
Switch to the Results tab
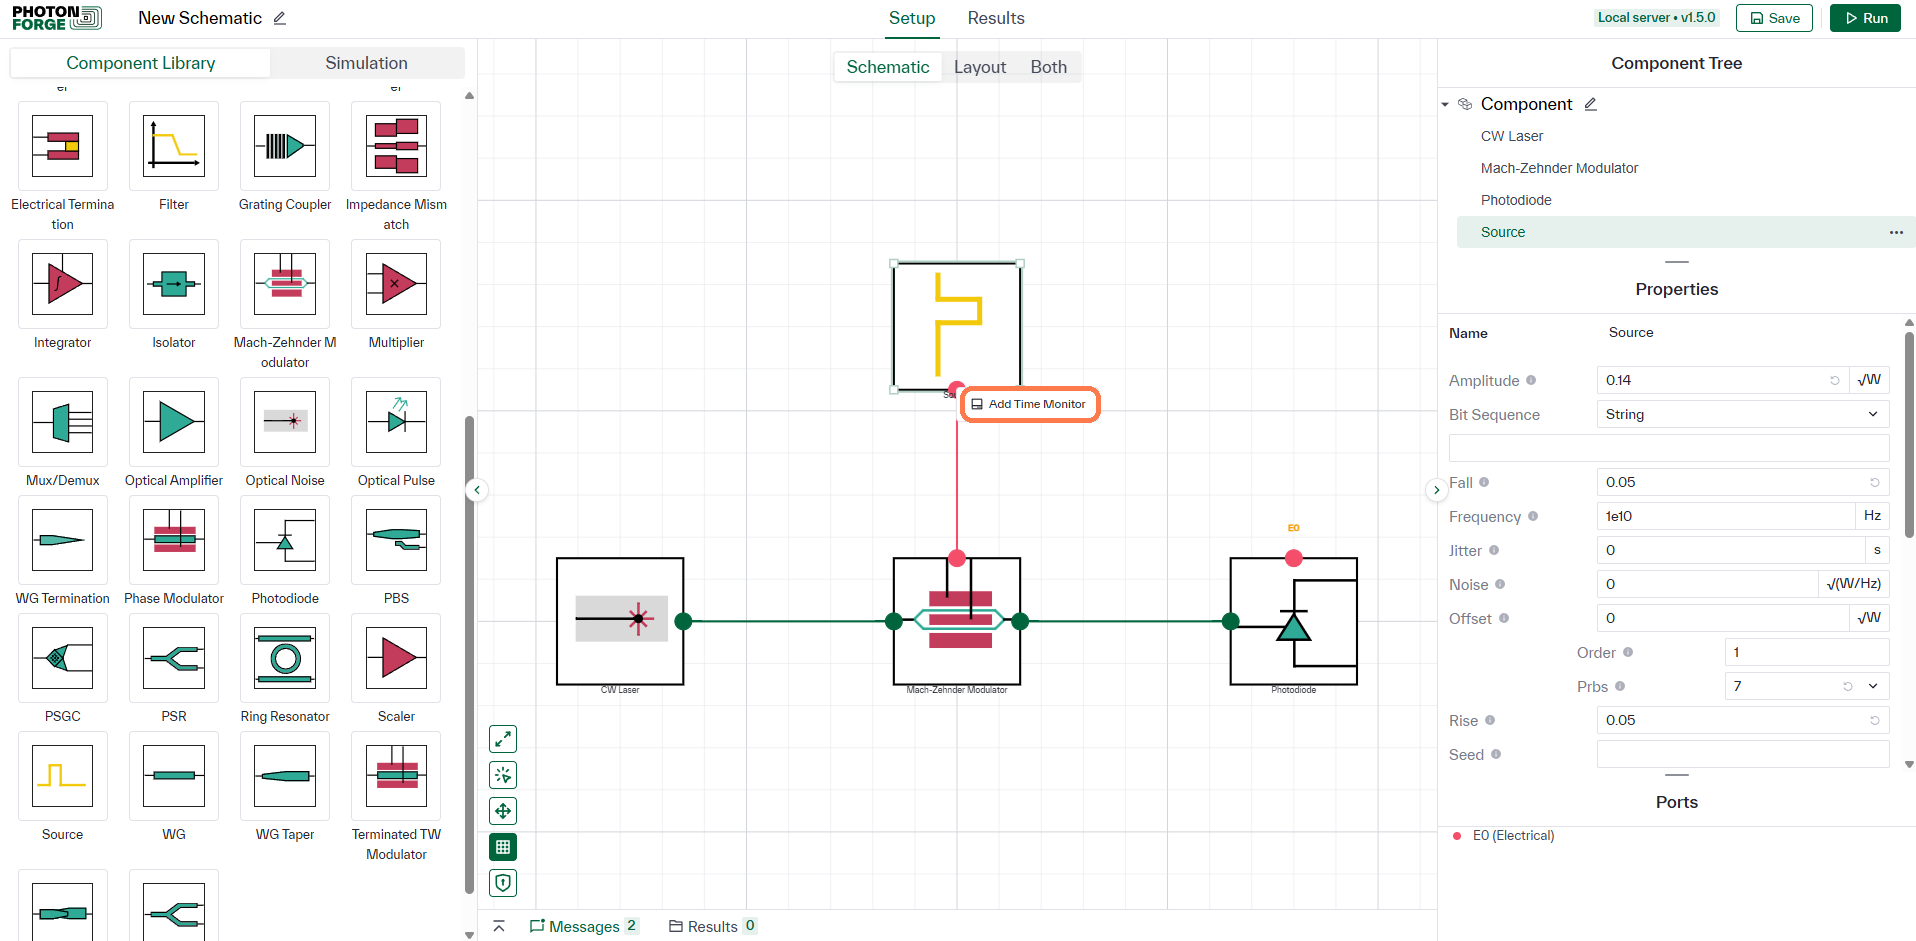996,18
